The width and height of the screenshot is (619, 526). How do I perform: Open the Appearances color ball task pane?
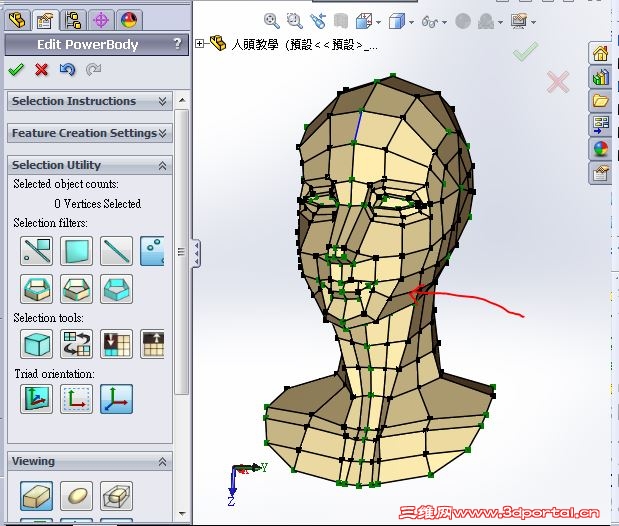coord(600,149)
